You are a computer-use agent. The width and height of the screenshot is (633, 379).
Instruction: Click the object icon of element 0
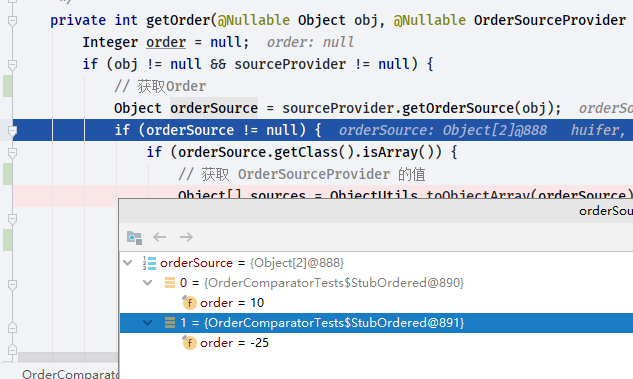coord(170,283)
